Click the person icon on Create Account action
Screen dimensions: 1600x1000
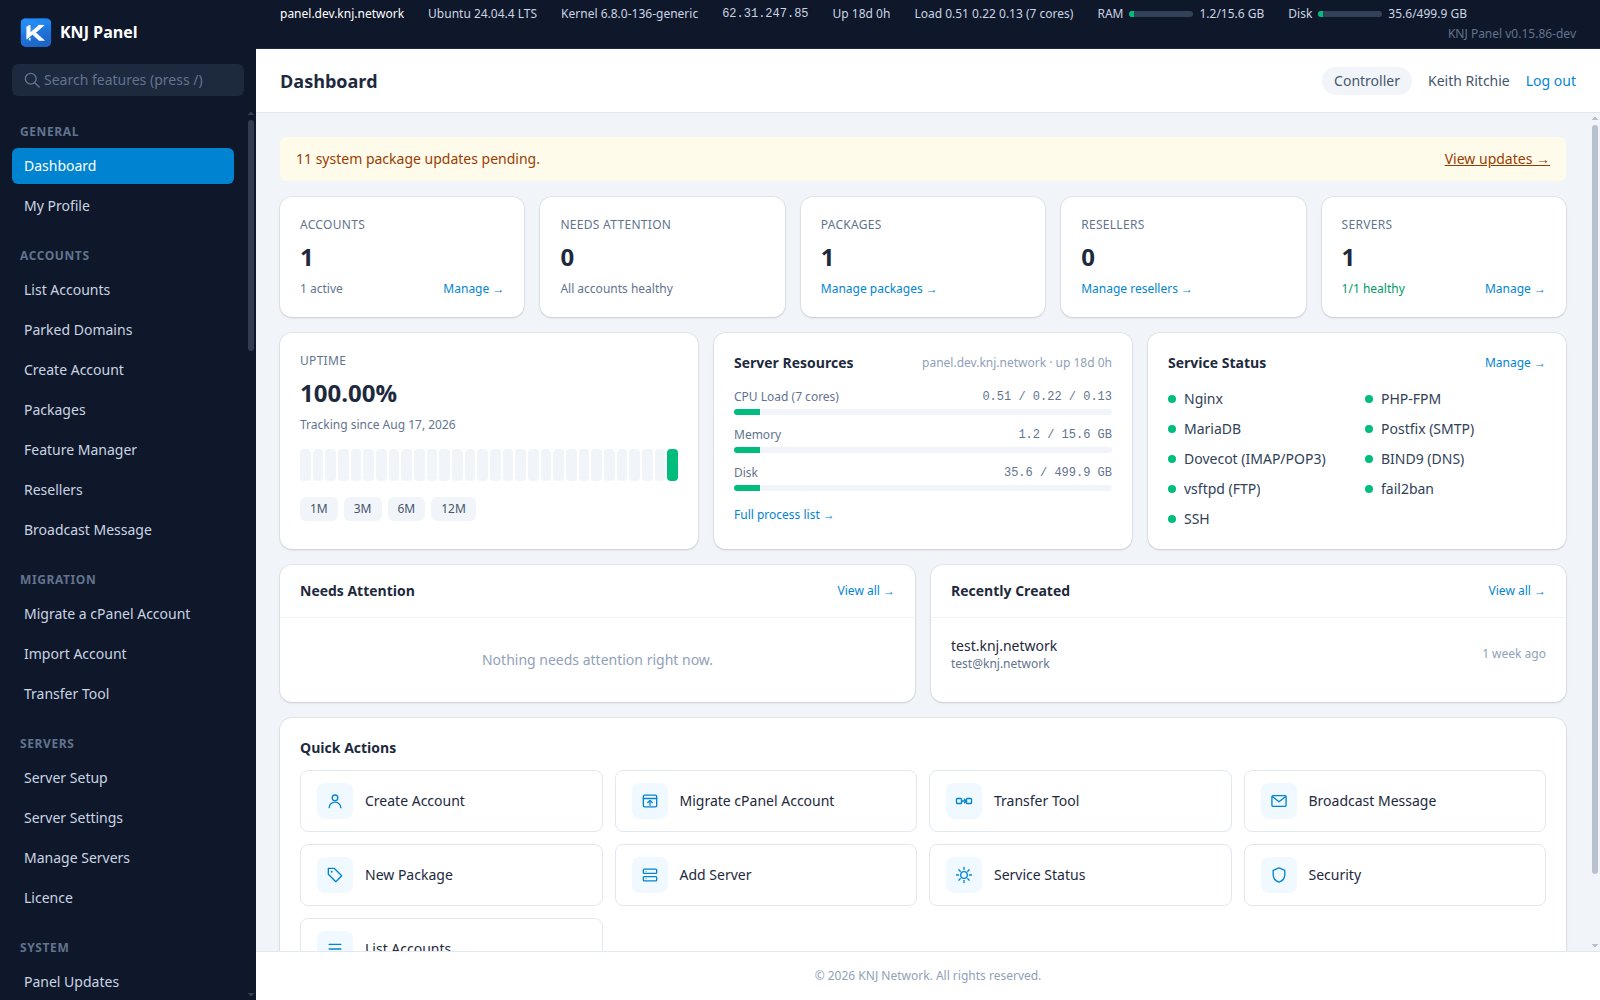point(335,801)
